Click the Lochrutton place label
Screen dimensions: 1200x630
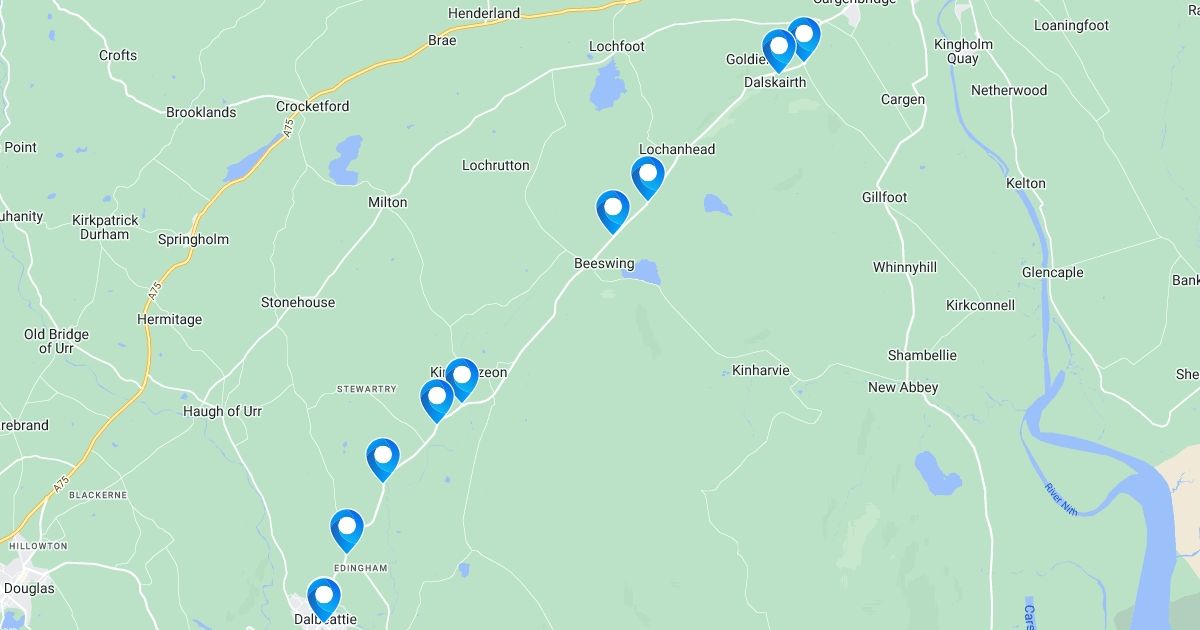(496, 165)
